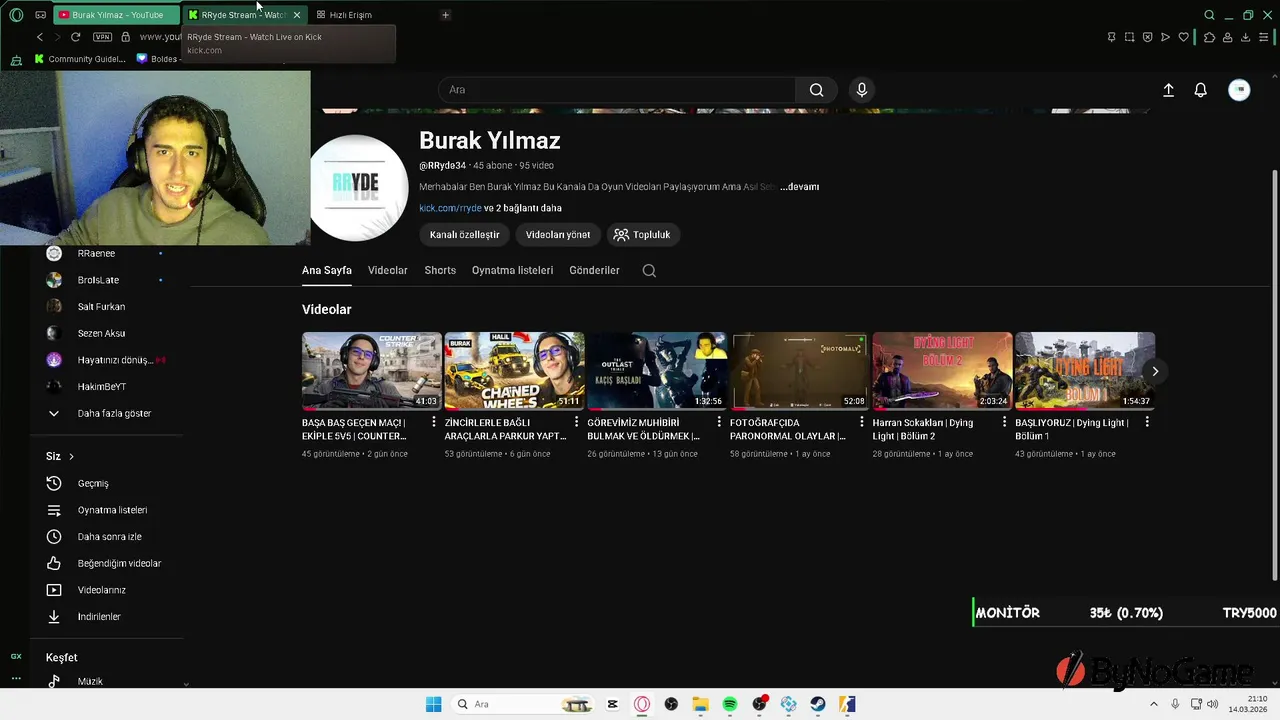Open the YouTube upload arrow icon

pos(1168,90)
